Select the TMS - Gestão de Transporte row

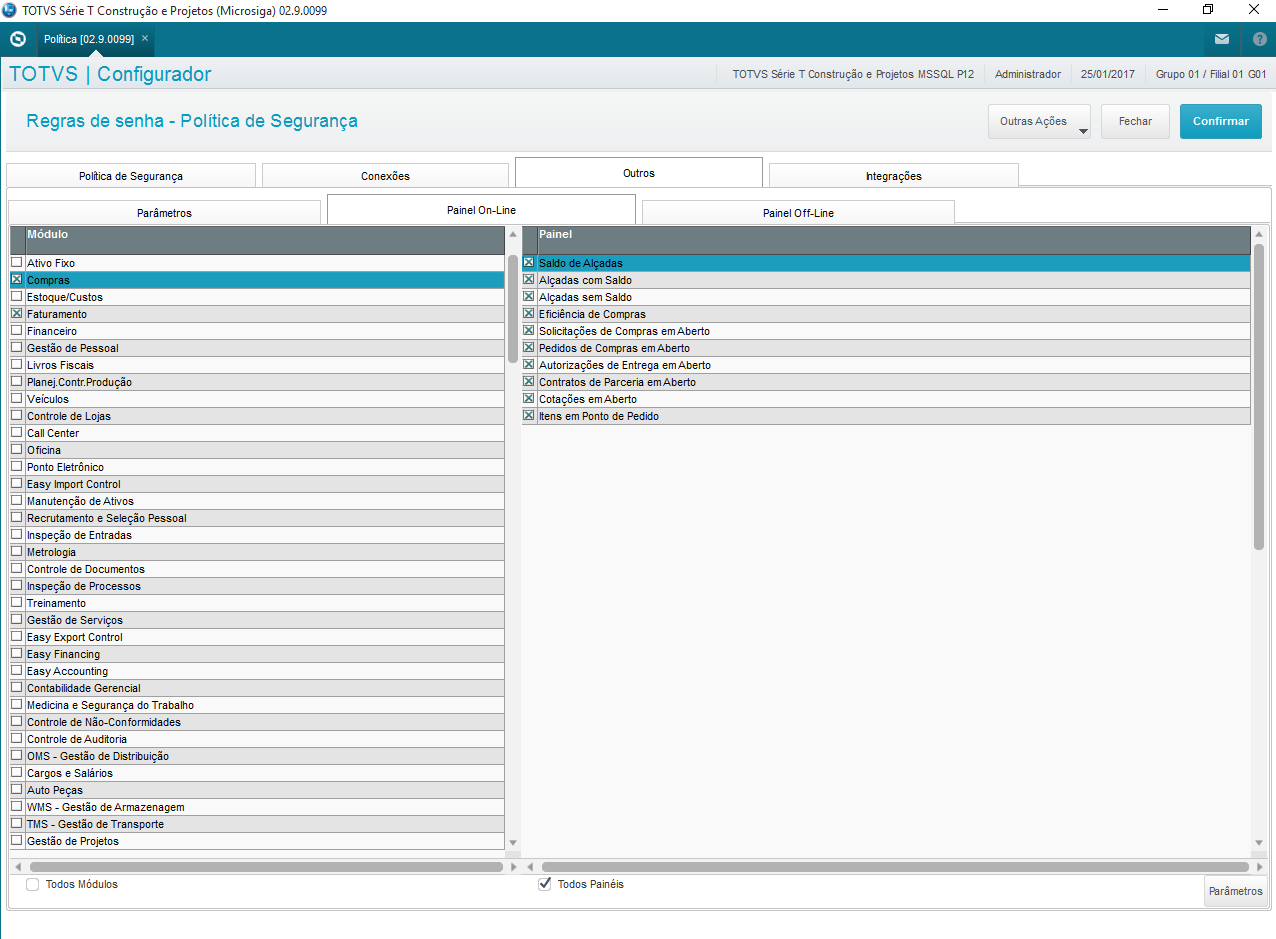[257, 824]
